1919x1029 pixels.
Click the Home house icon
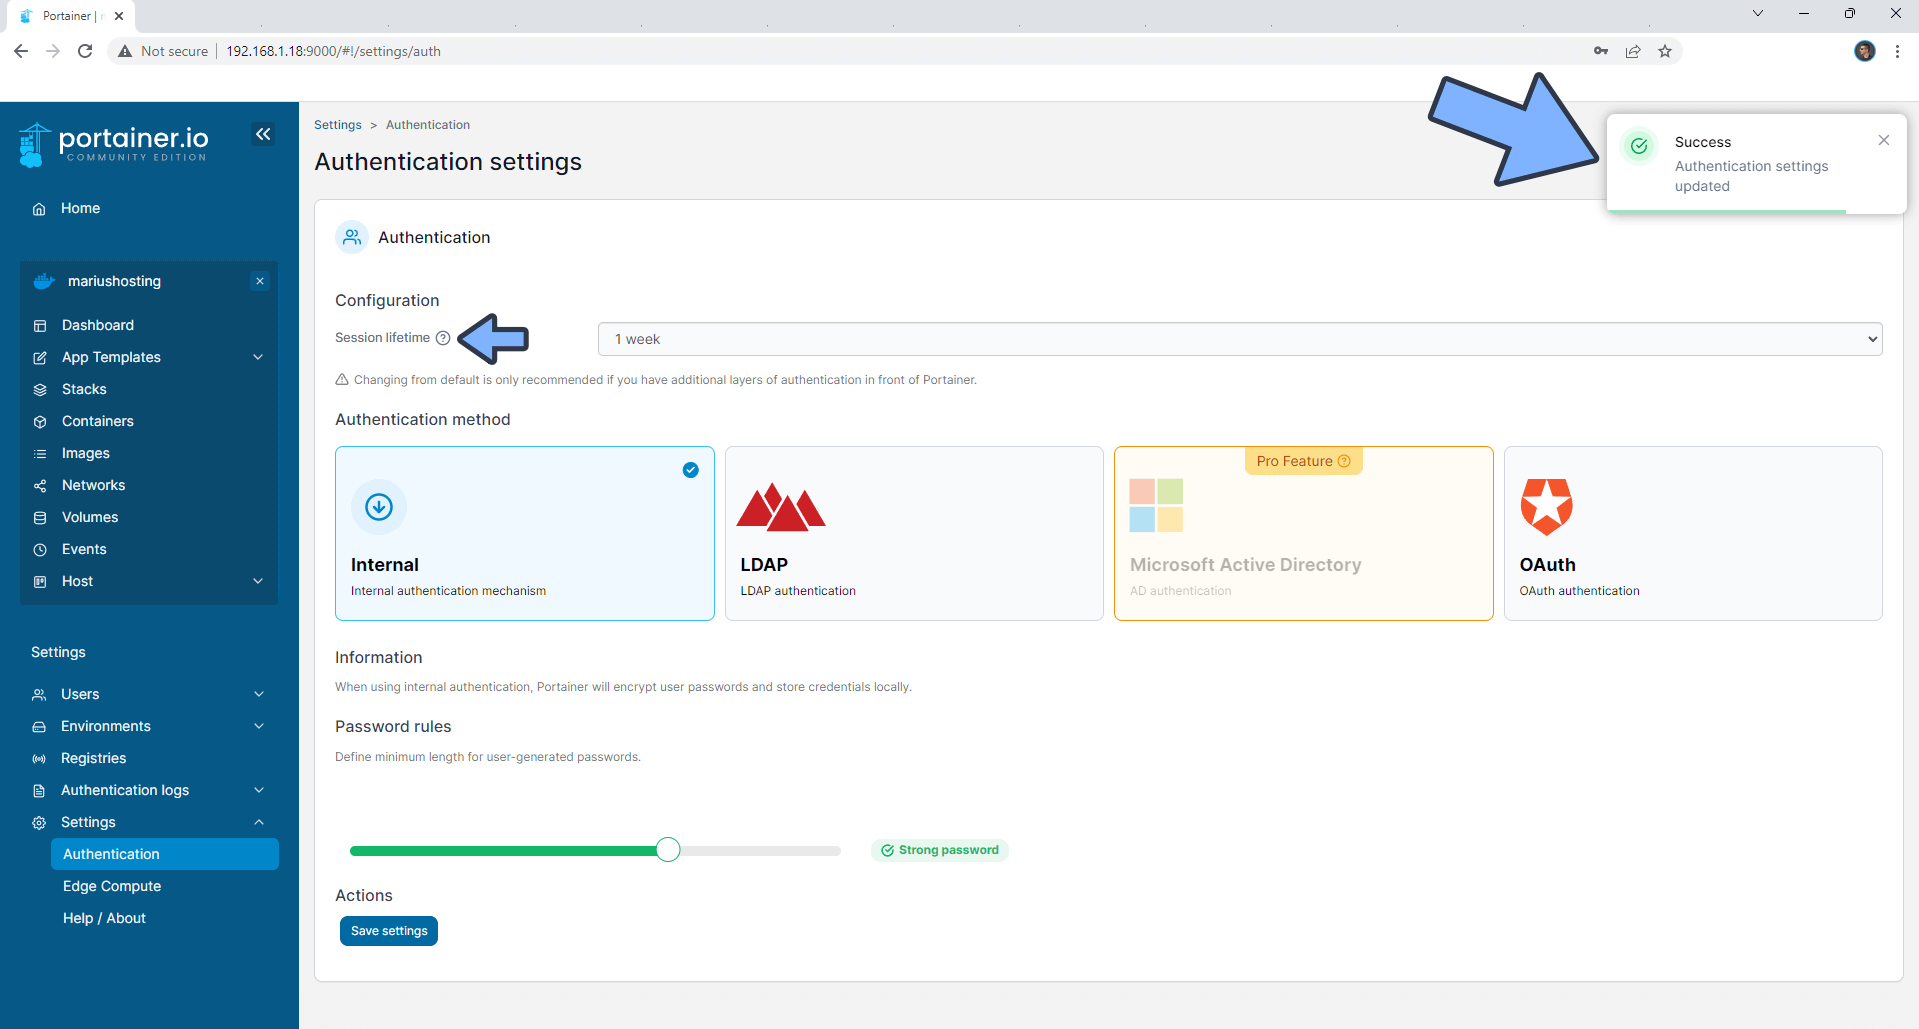coord(39,209)
